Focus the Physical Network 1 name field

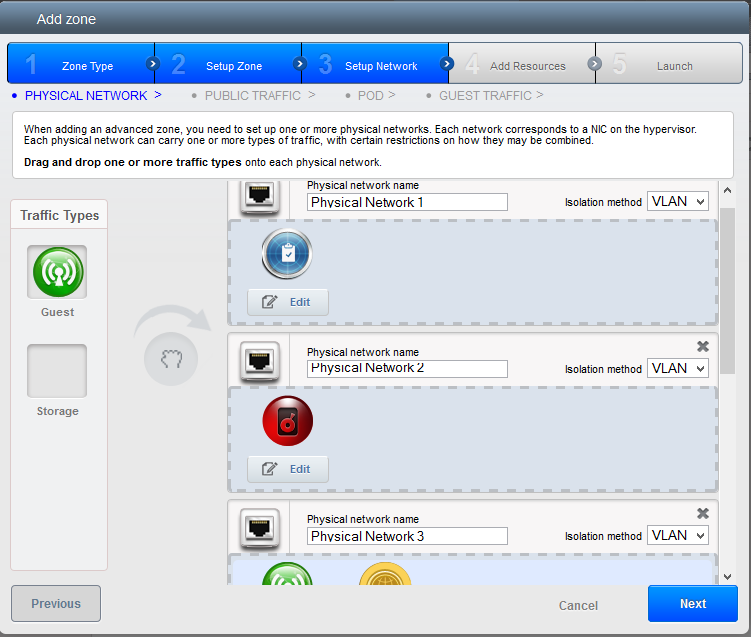(407, 202)
